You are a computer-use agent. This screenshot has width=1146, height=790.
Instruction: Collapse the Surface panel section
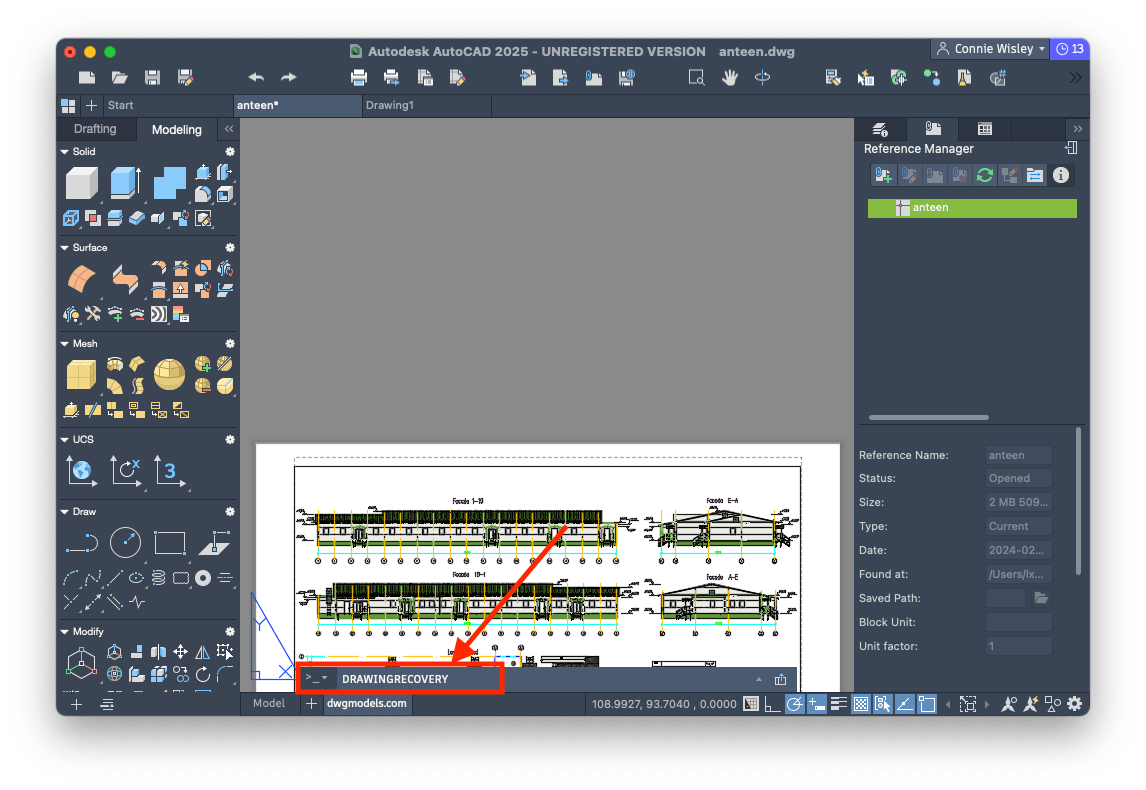65,248
